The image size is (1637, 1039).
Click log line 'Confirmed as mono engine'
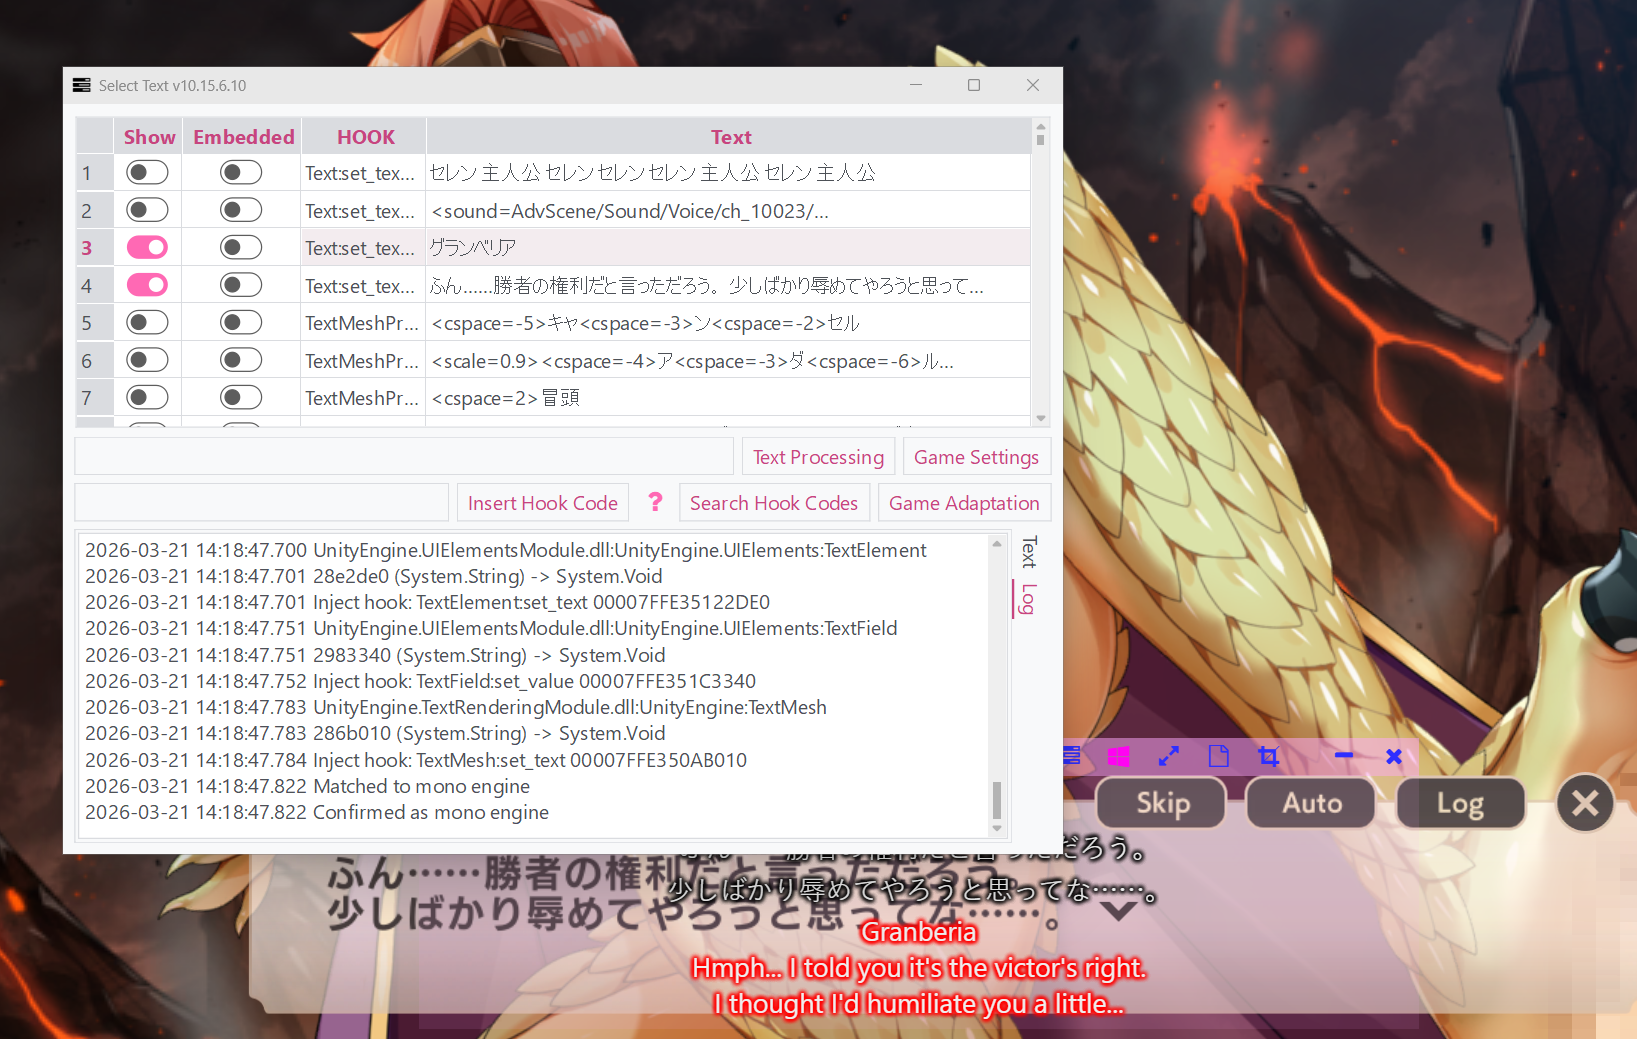[317, 812]
